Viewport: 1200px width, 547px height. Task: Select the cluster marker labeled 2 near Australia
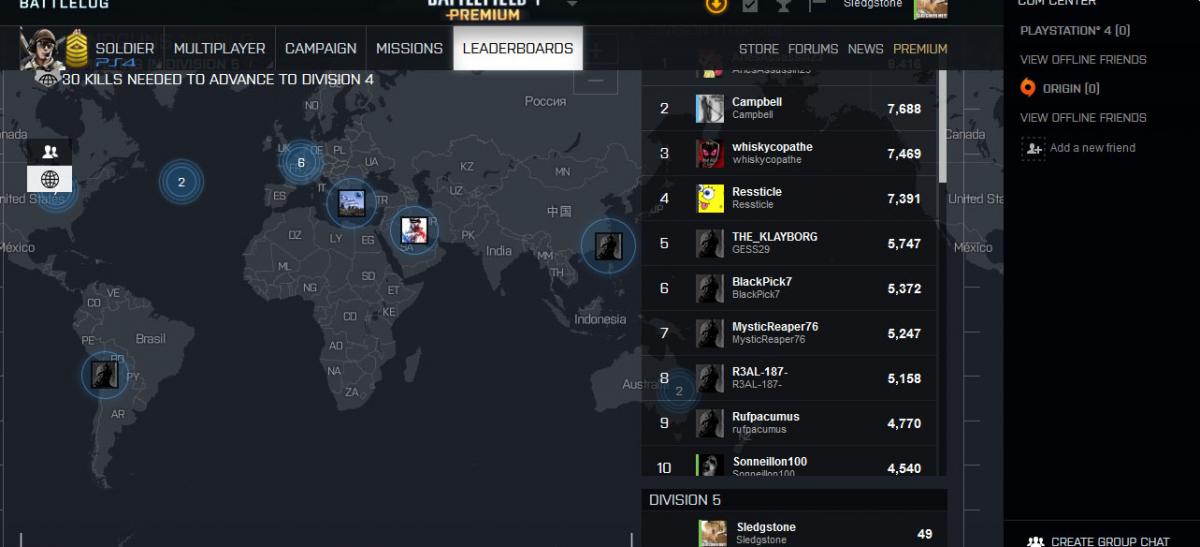click(x=679, y=391)
